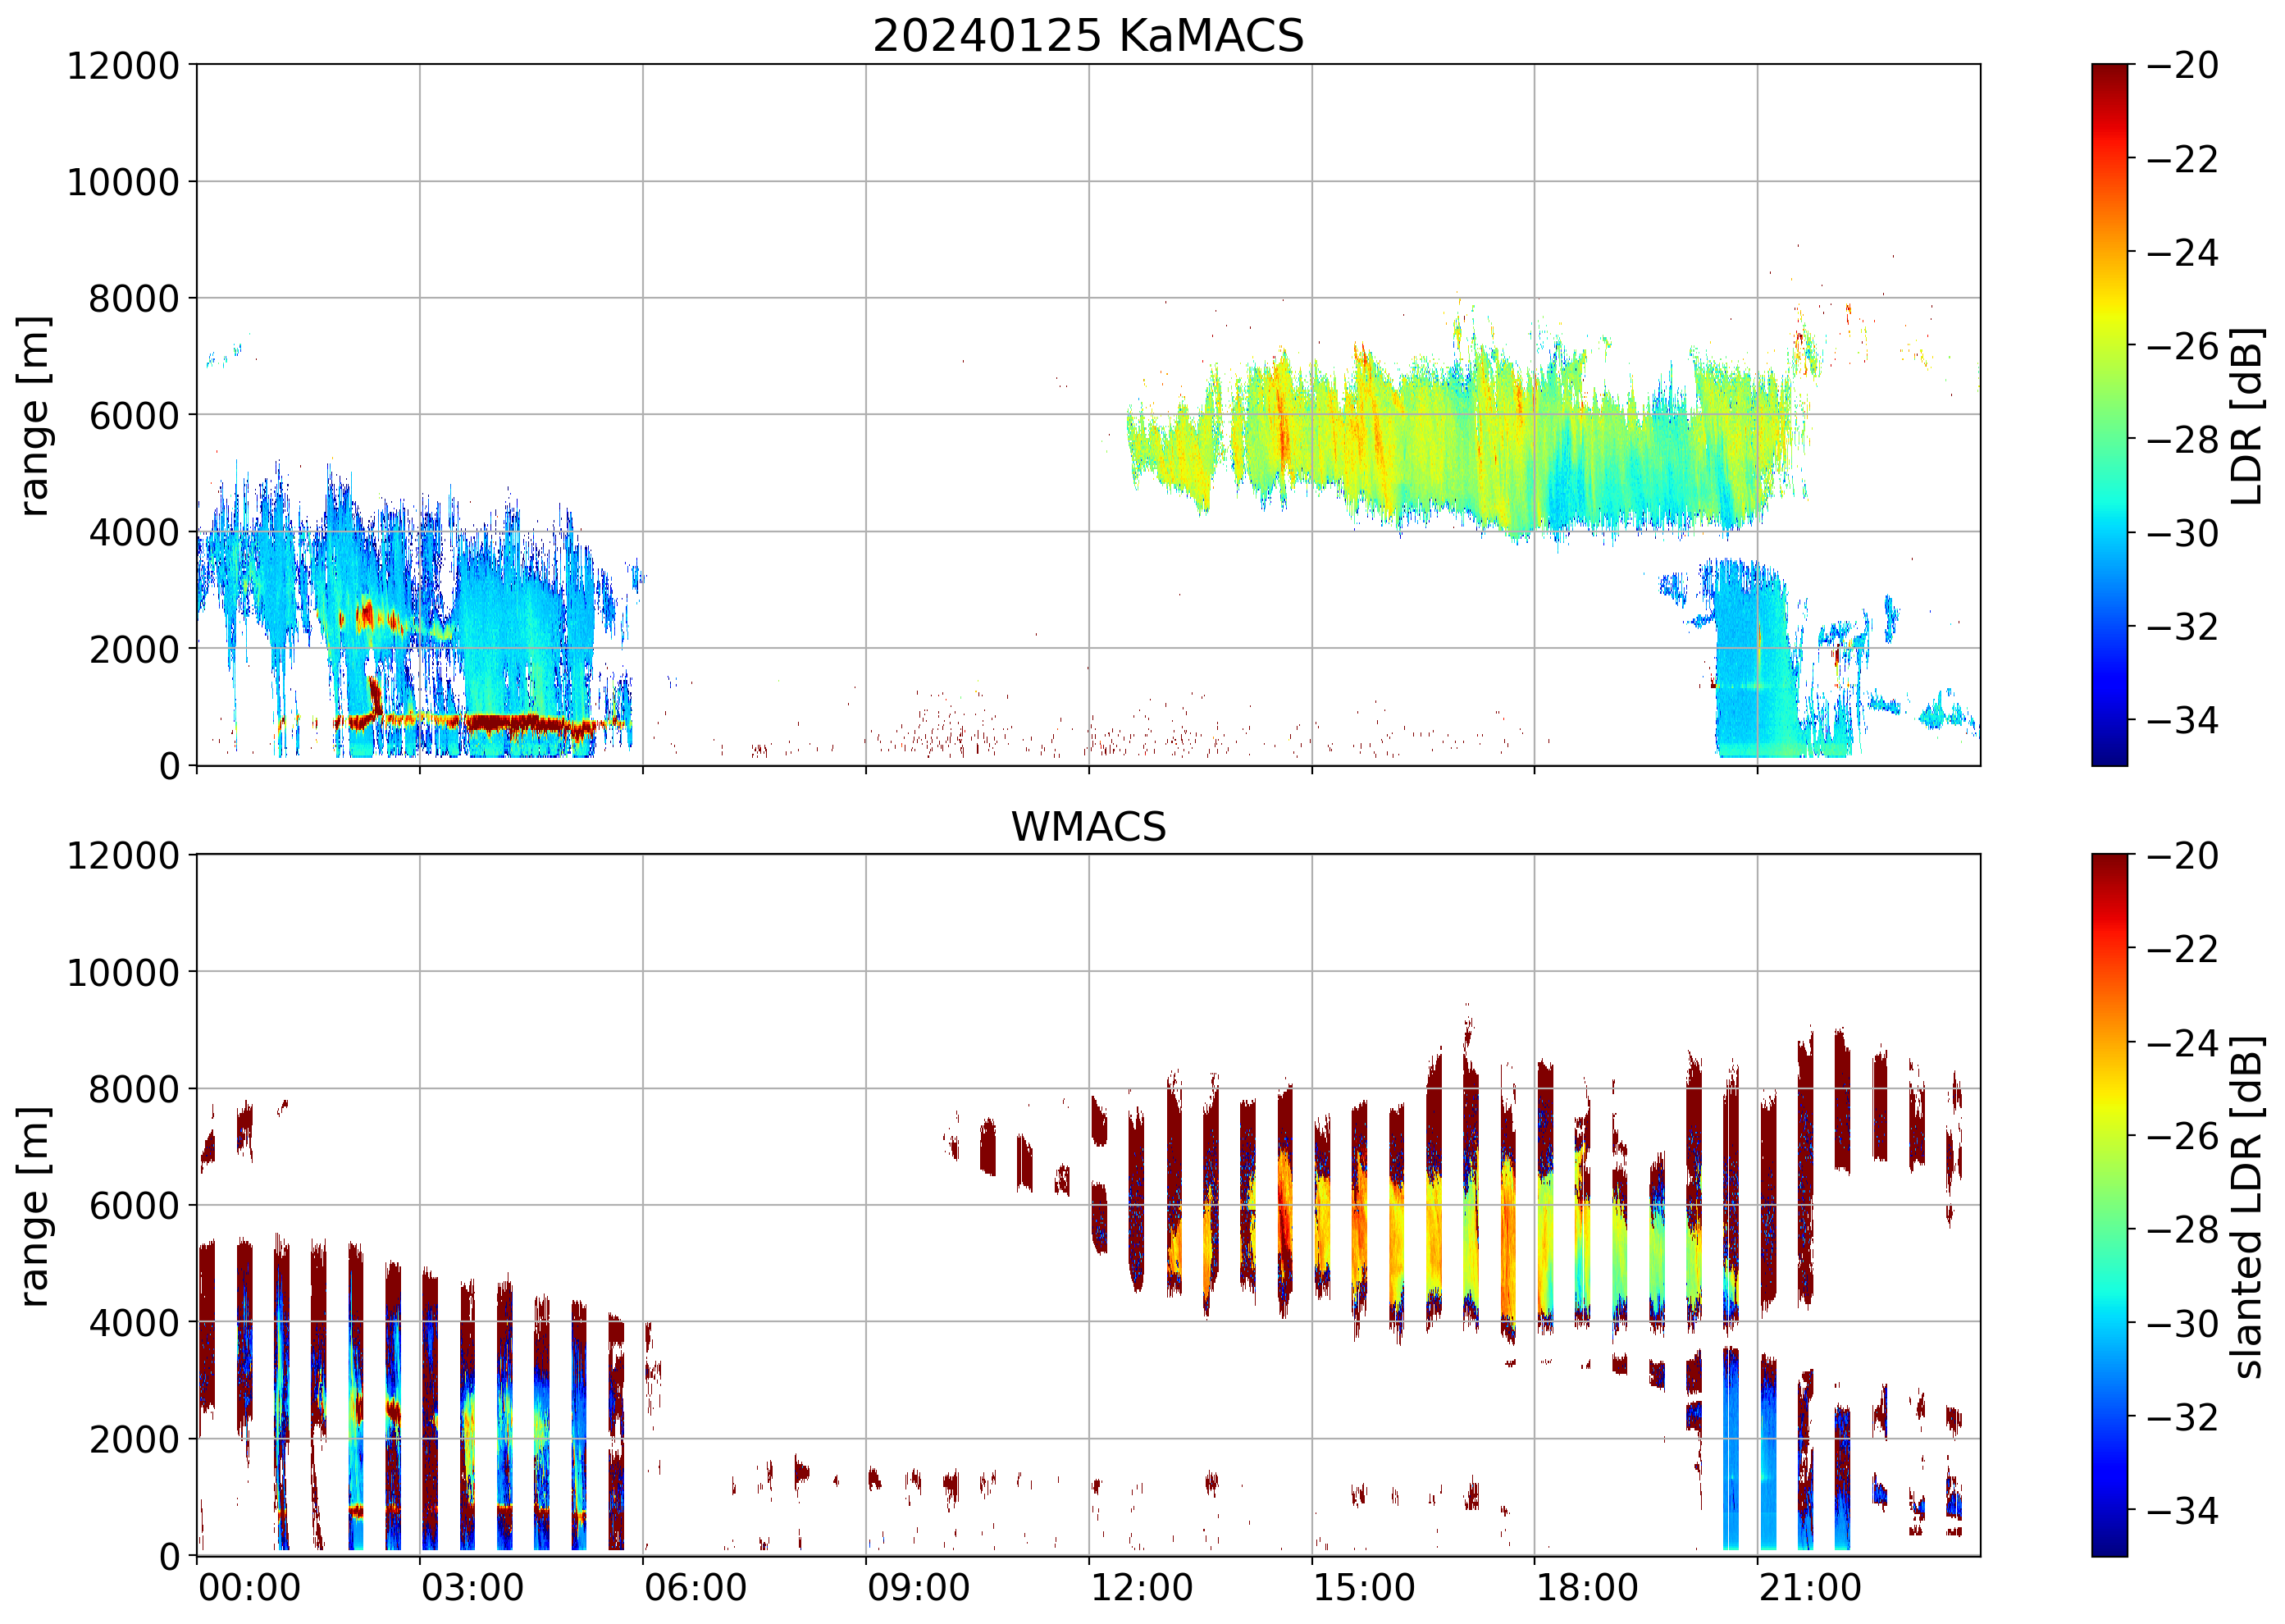Click the '−34' label on the bottom colorbar

(x=2182, y=1510)
